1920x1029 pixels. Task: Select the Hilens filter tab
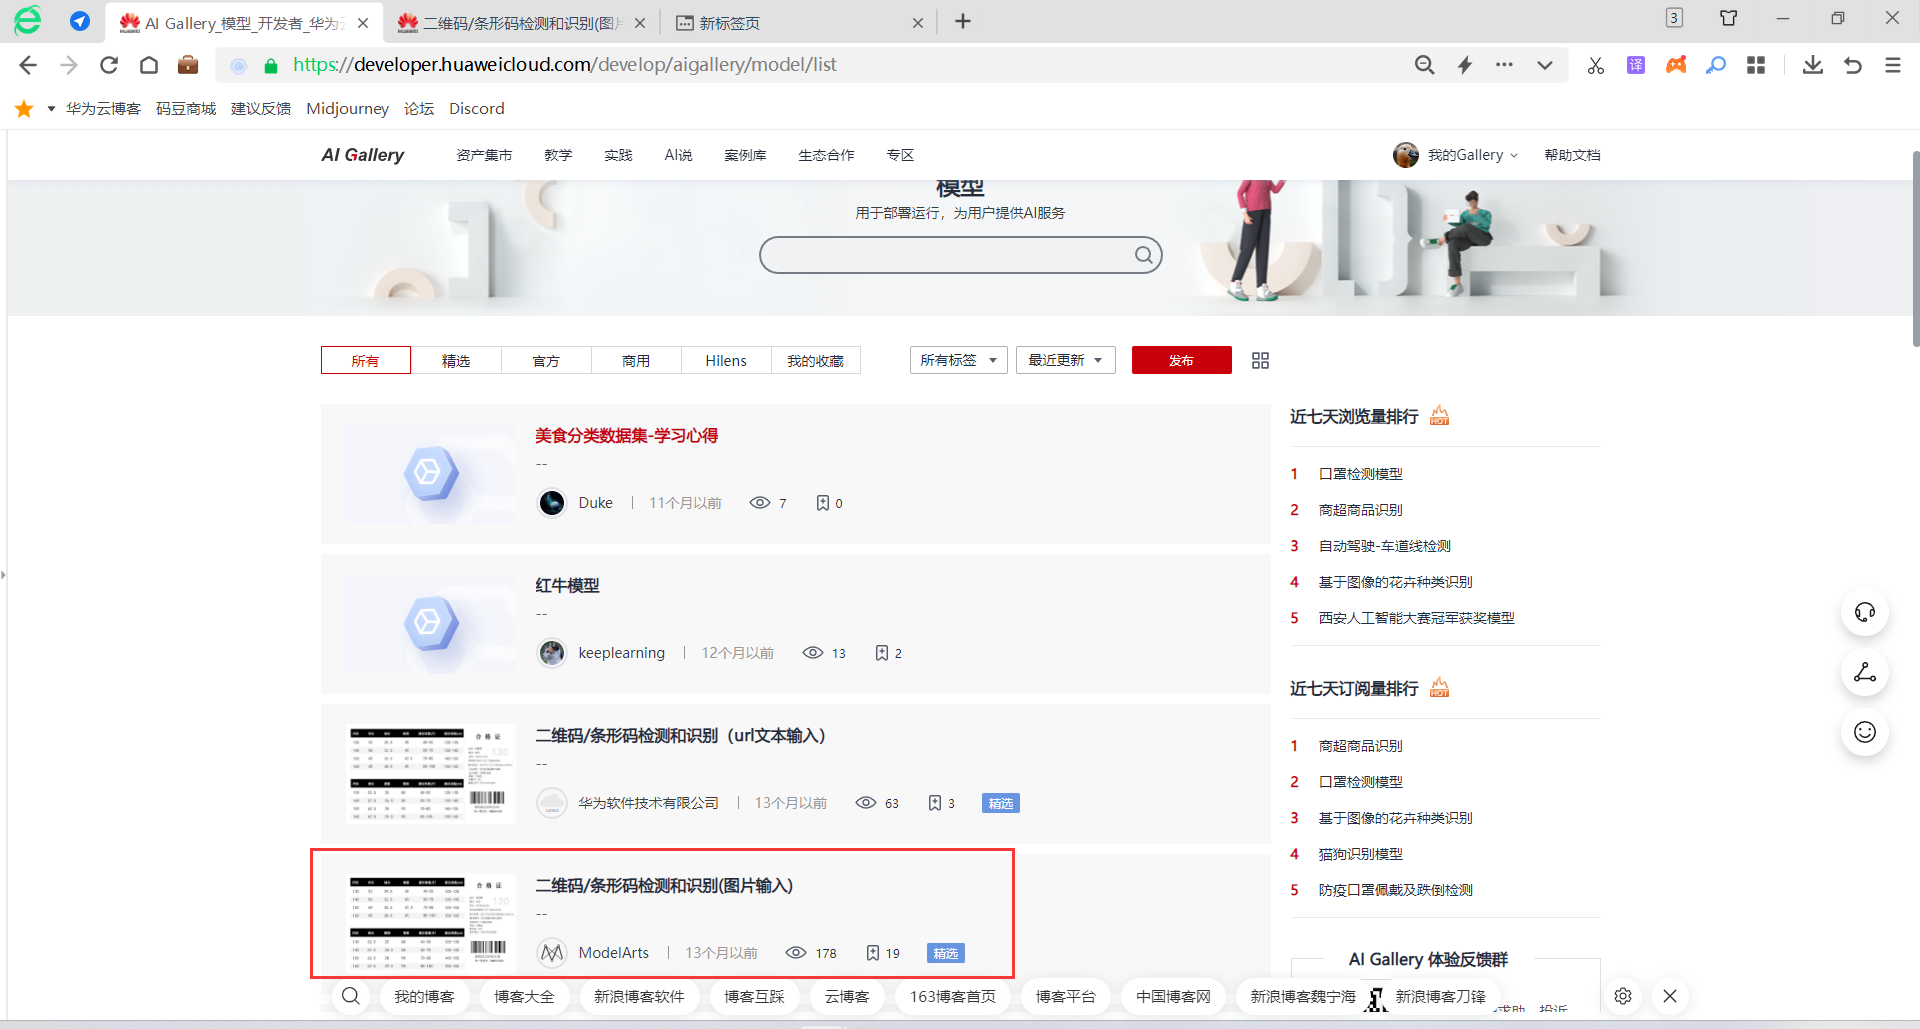[726, 360]
